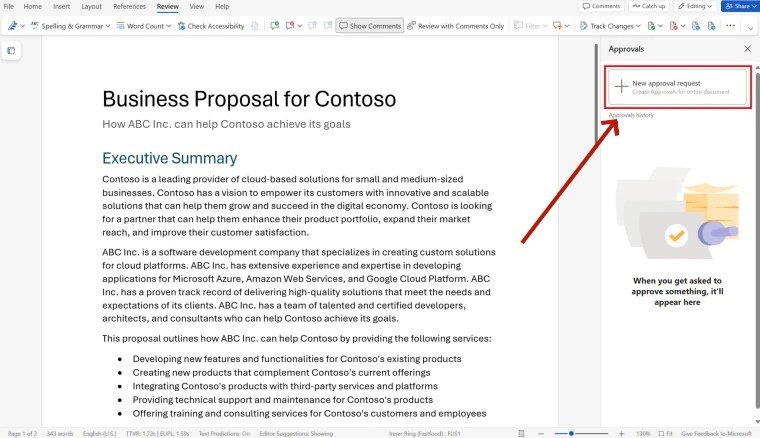Screen dimensions: 760x438
Task: Toggle Fit page view in the status bar
Action: click(x=665, y=433)
